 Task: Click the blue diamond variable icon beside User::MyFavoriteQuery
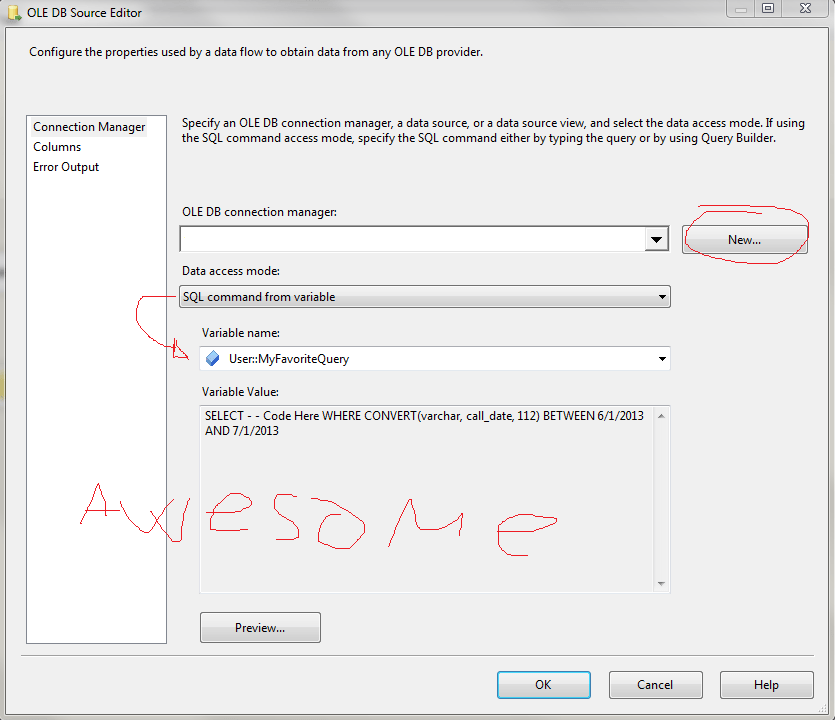212,358
